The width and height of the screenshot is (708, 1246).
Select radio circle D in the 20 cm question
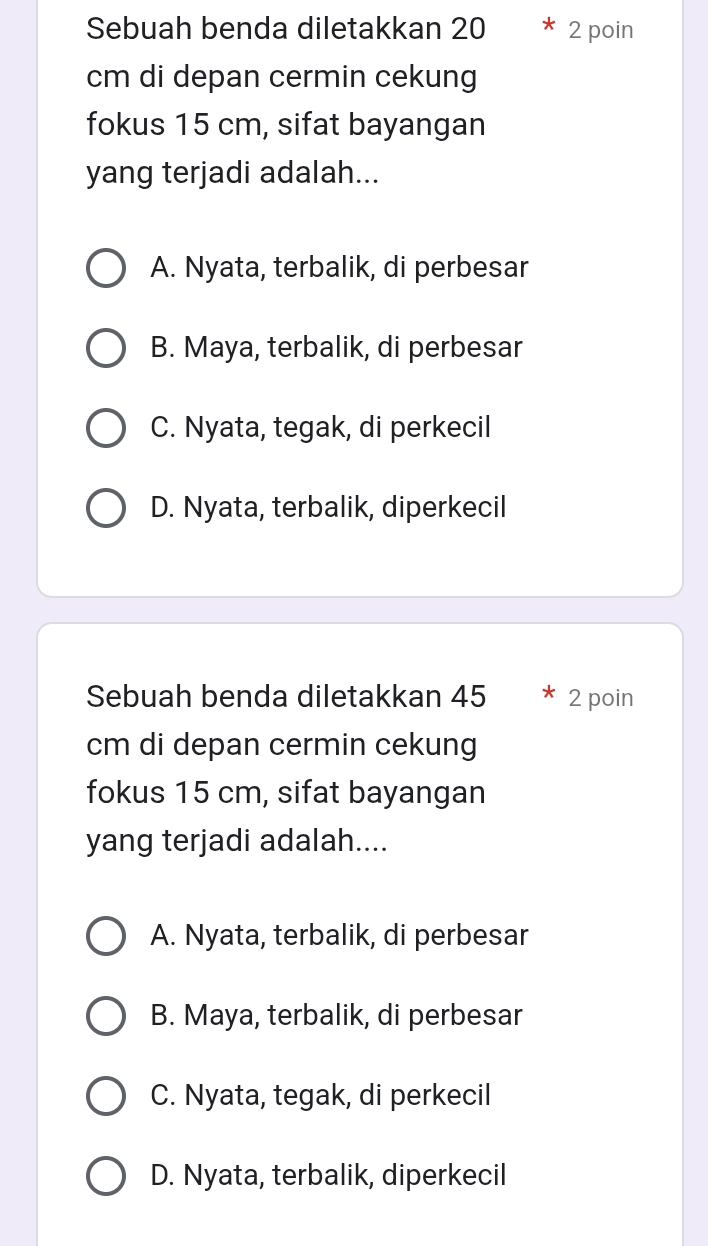point(106,508)
